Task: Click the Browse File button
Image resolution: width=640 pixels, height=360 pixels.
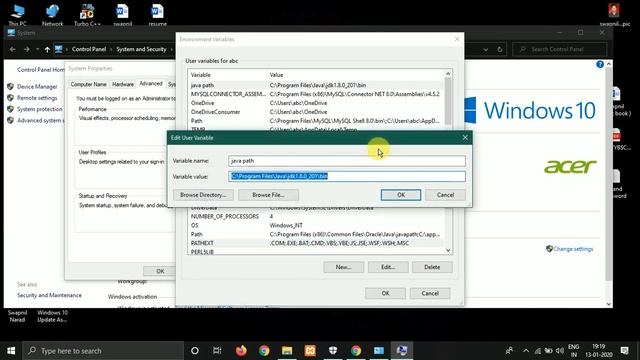Action: pyautogui.click(x=268, y=195)
